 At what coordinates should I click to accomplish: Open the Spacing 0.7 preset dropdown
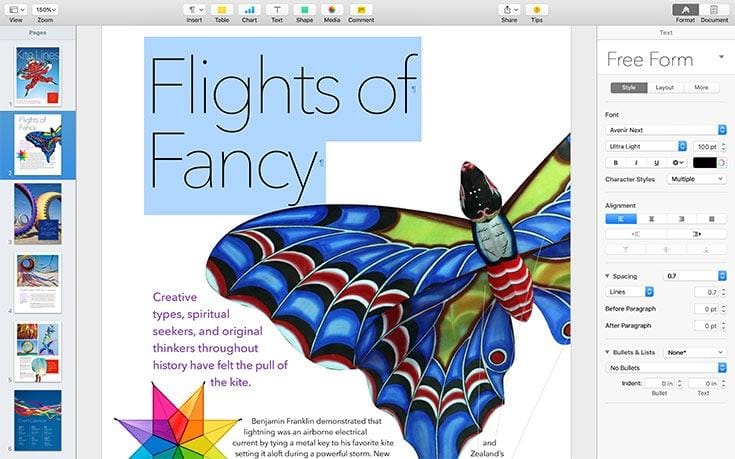(695, 276)
